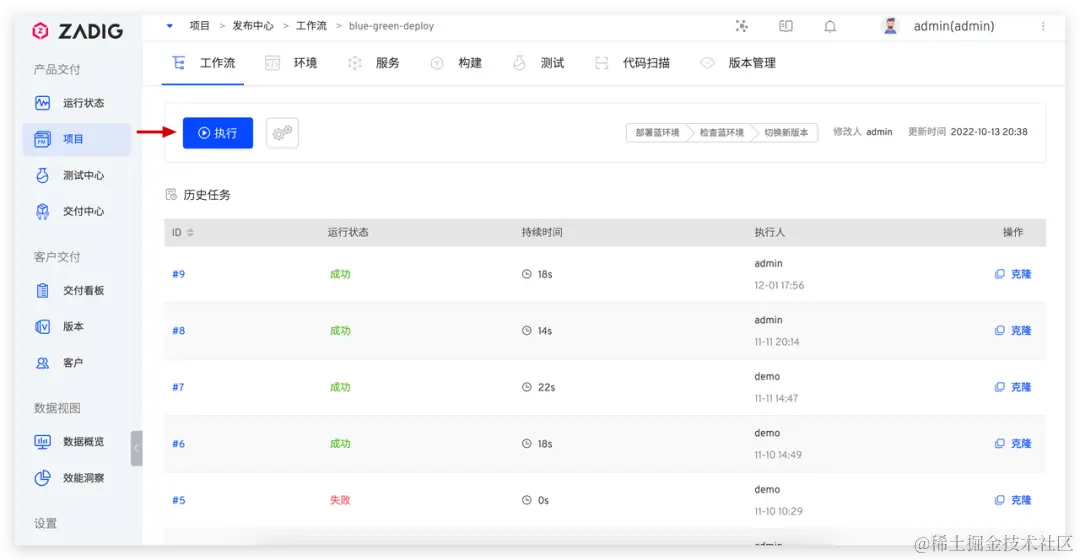The height and width of the screenshot is (560, 1080).
Task: Click the blue 执行 button
Action: pos(218,133)
